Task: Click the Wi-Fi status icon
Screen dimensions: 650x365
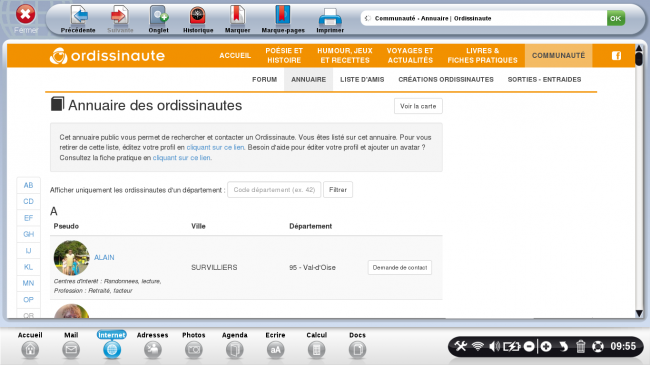Action: (478, 346)
